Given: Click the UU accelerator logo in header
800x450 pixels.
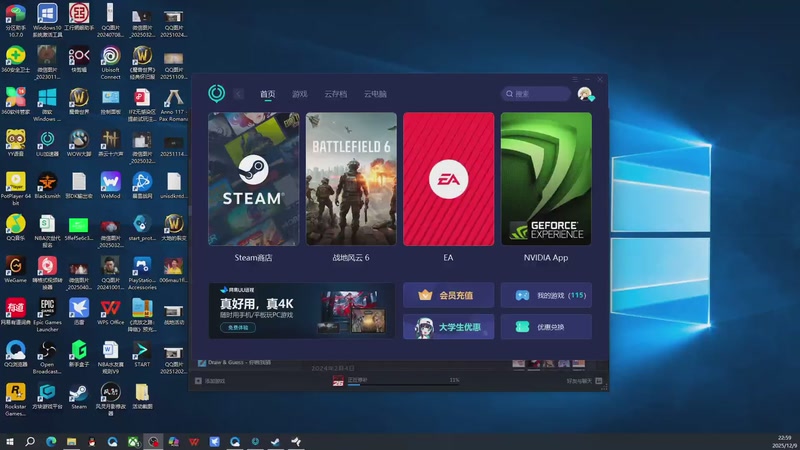Looking at the screenshot, I should click(217, 93).
